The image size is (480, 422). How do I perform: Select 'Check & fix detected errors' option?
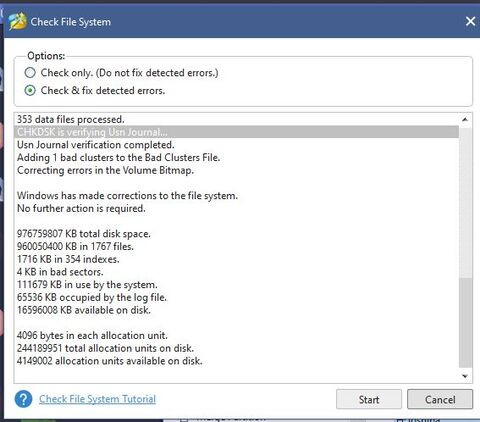point(30,90)
